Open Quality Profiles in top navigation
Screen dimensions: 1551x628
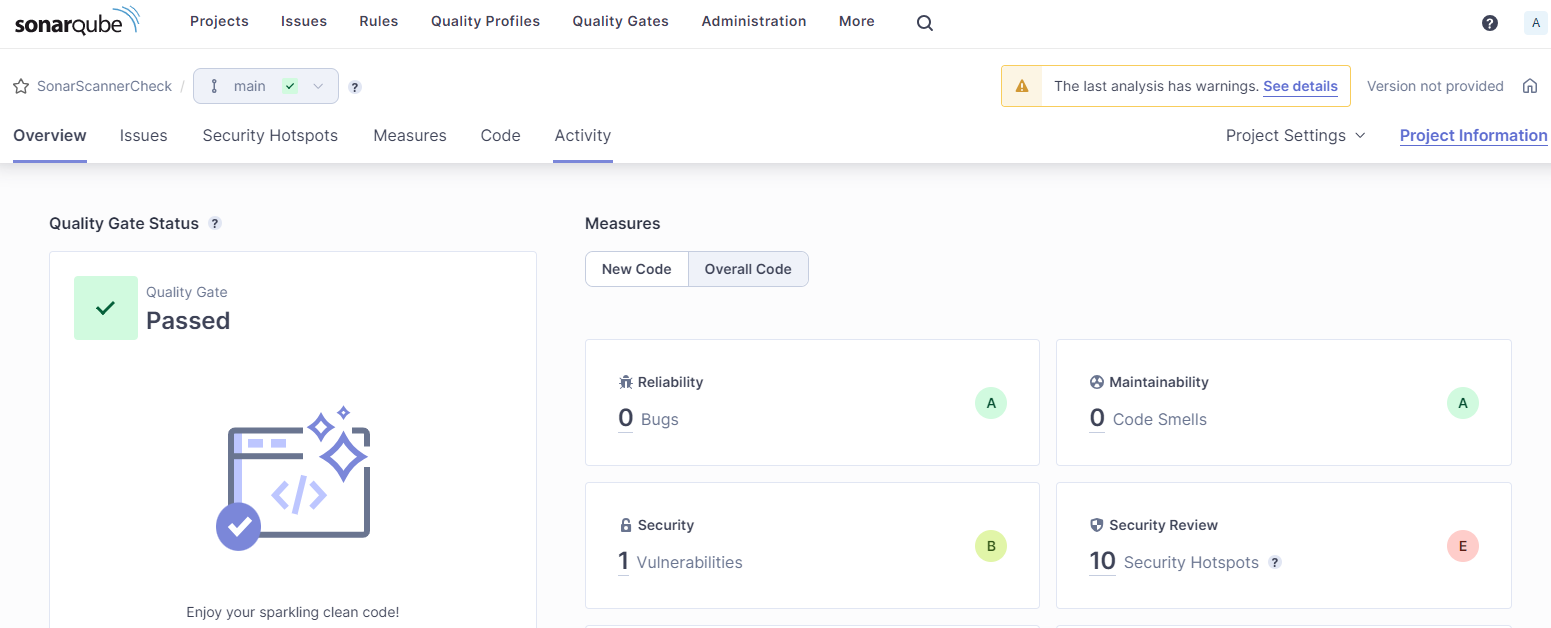pos(485,21)
